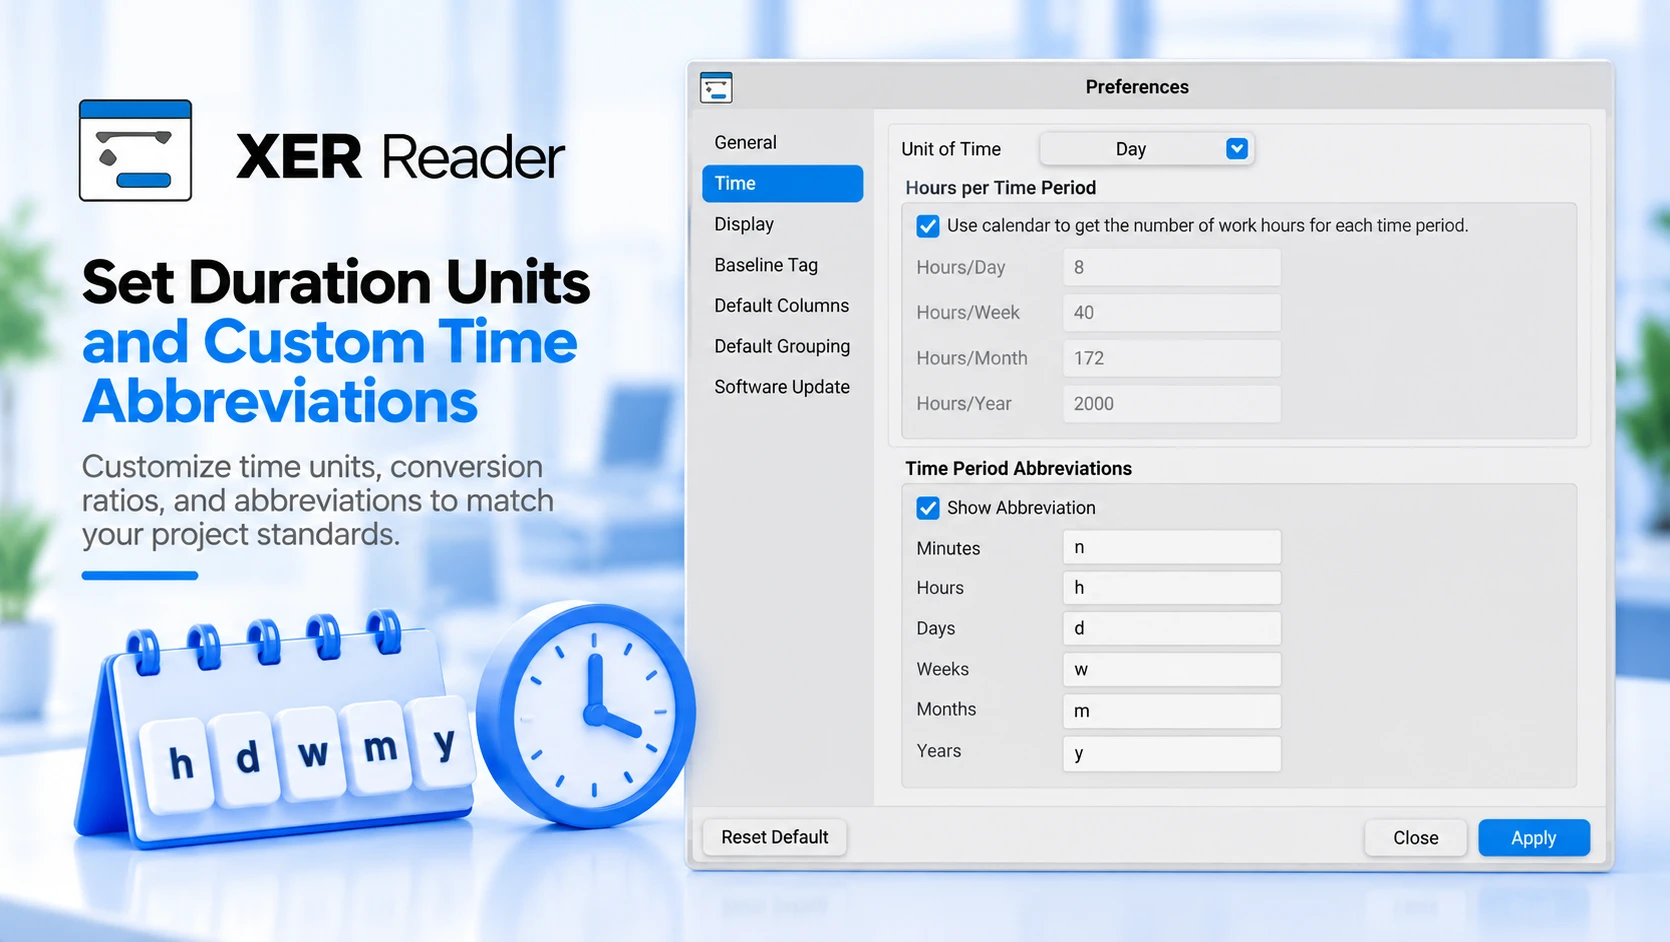Select the Time preferences section
Viewport: 1670px width, 942px height.
782,183
